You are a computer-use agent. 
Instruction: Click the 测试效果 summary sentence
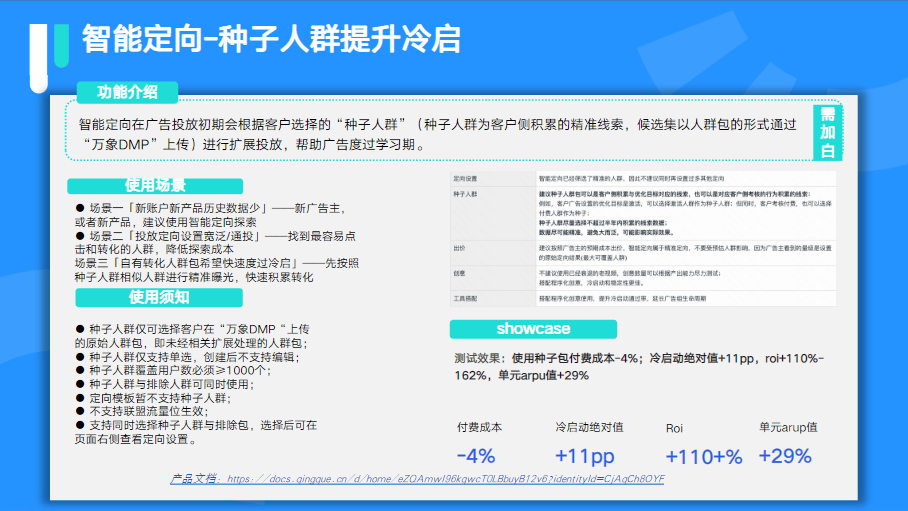tap(639, 367)
